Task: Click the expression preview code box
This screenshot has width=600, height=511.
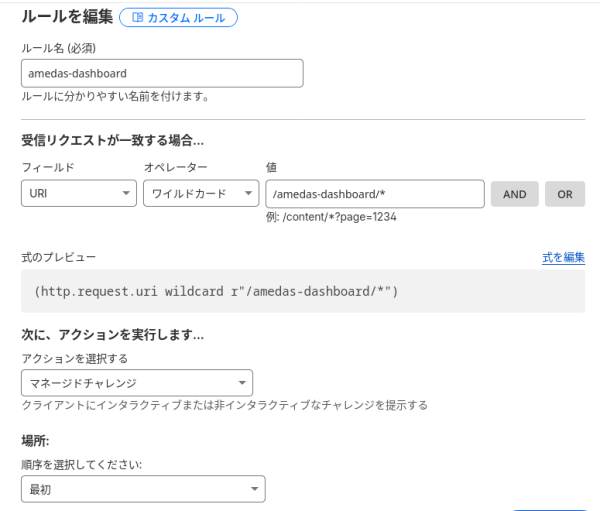Action: (302, 292)
